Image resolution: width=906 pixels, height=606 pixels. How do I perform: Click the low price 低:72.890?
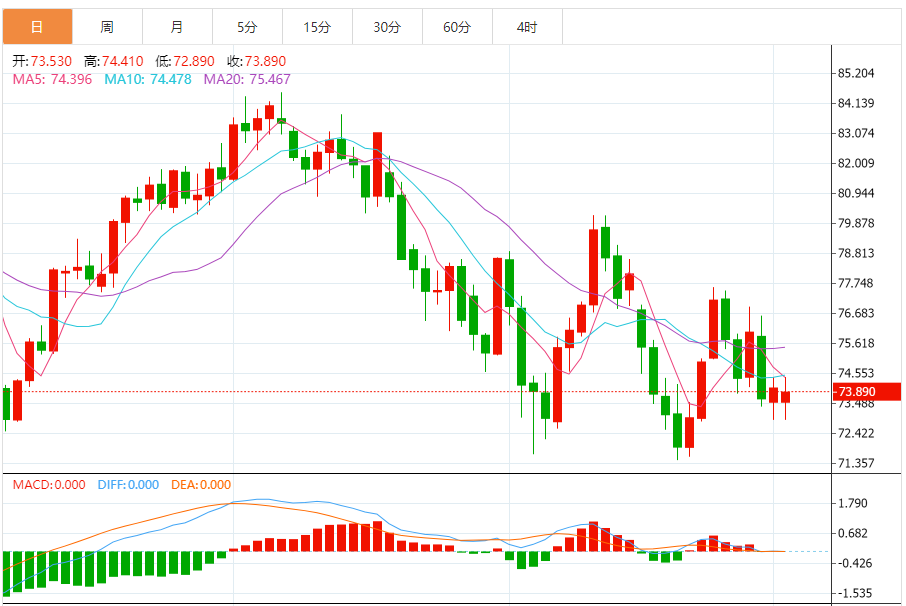pos(185,61)
